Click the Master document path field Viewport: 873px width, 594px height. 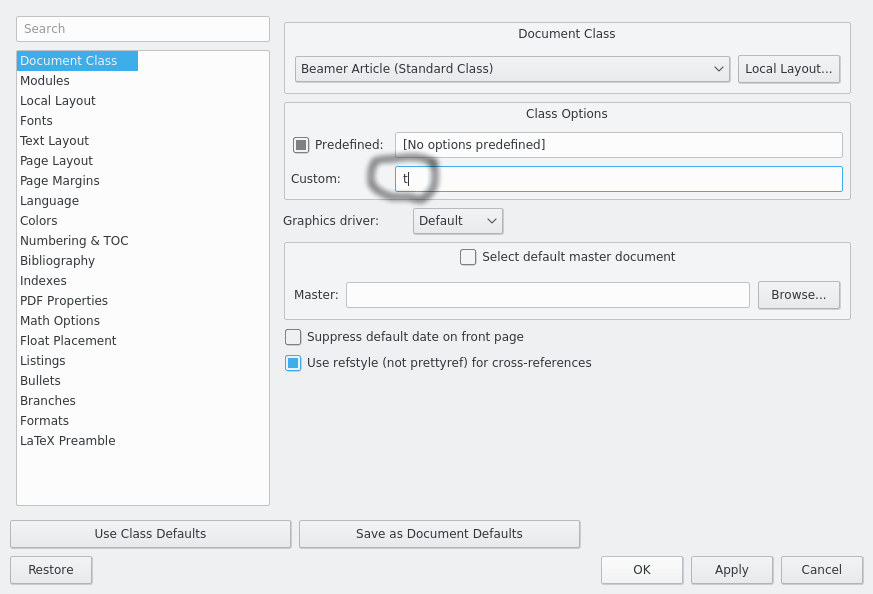[547, 295]
